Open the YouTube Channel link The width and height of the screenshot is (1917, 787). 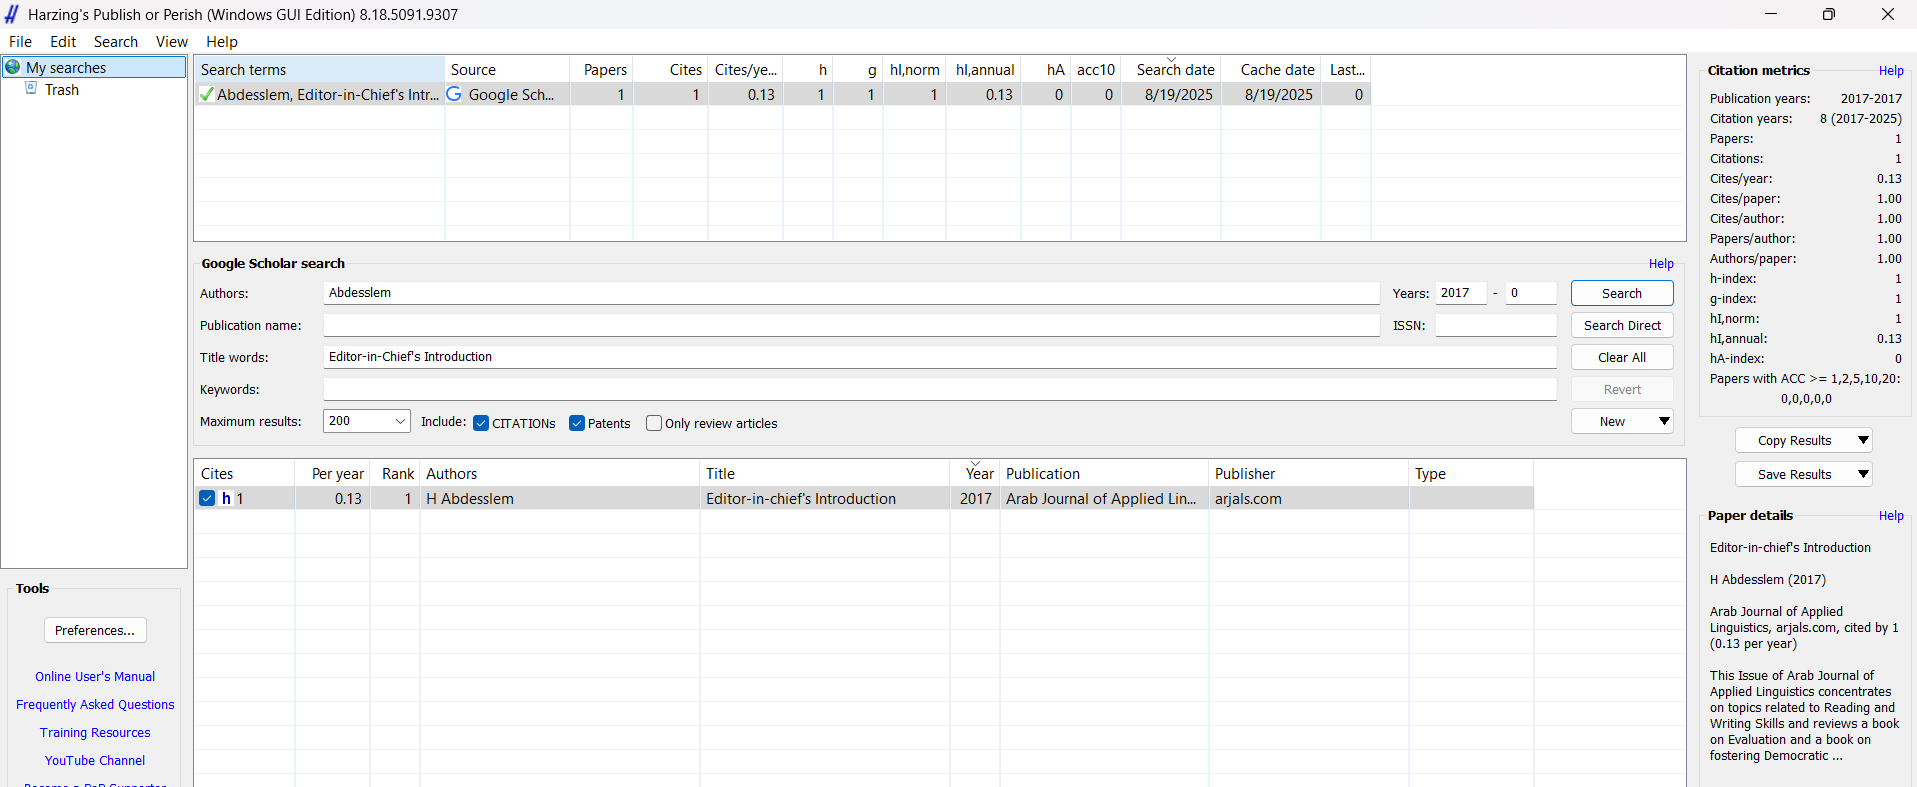point(95,760)
